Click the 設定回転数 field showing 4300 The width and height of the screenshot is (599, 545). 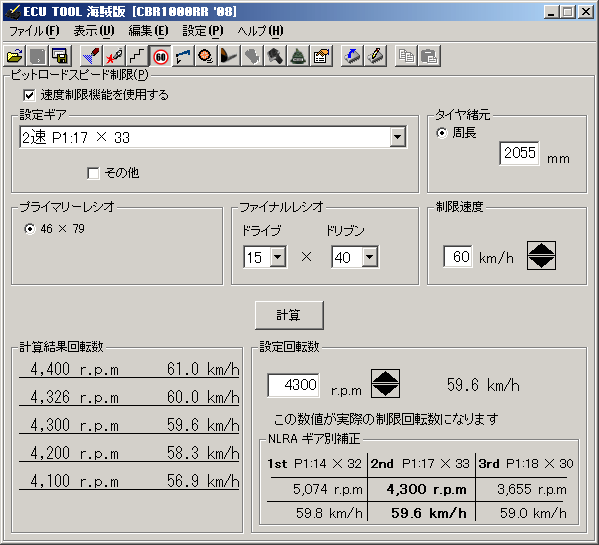[293, 385]
